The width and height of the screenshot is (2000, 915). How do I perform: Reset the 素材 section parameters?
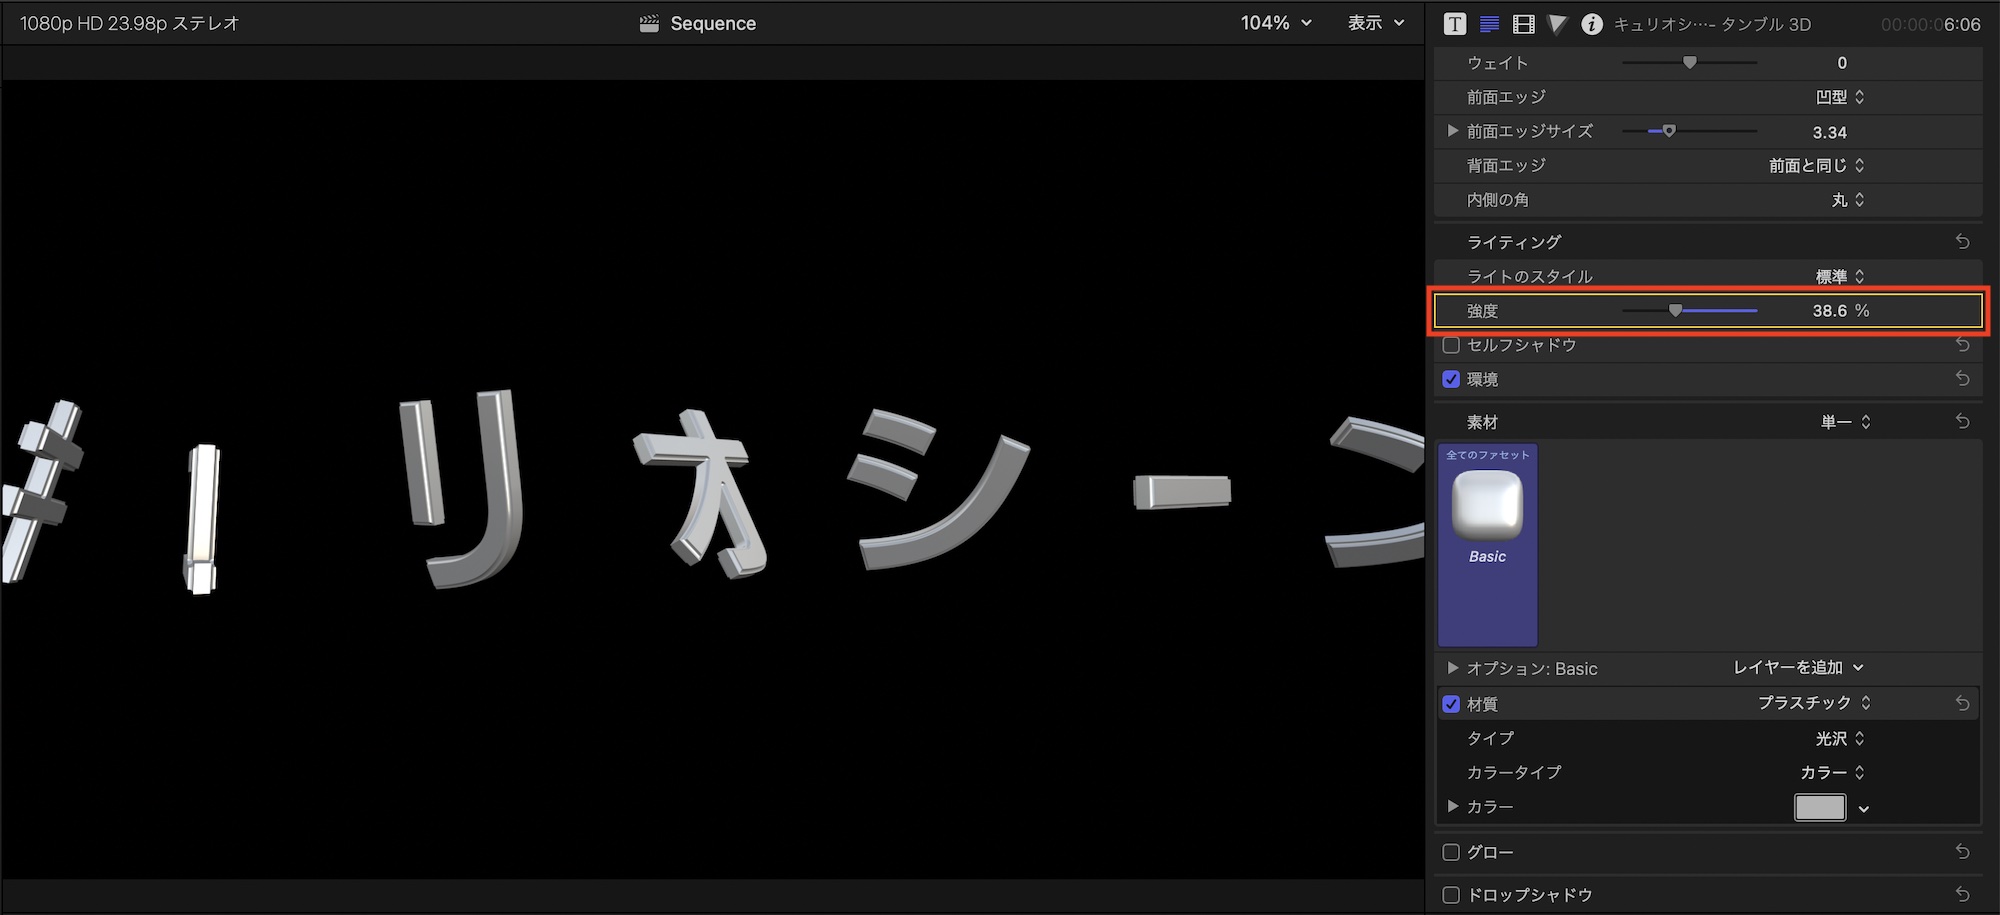click(x=1962, y=422)
